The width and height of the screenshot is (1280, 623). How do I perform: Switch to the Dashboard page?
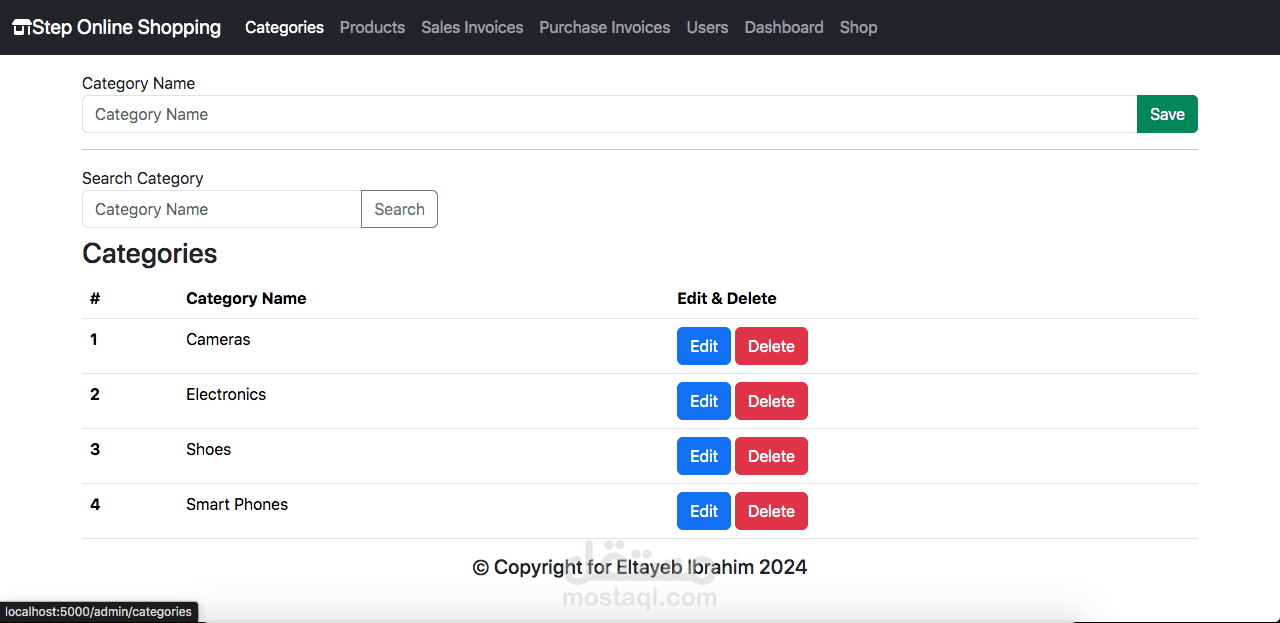[784, 28]
